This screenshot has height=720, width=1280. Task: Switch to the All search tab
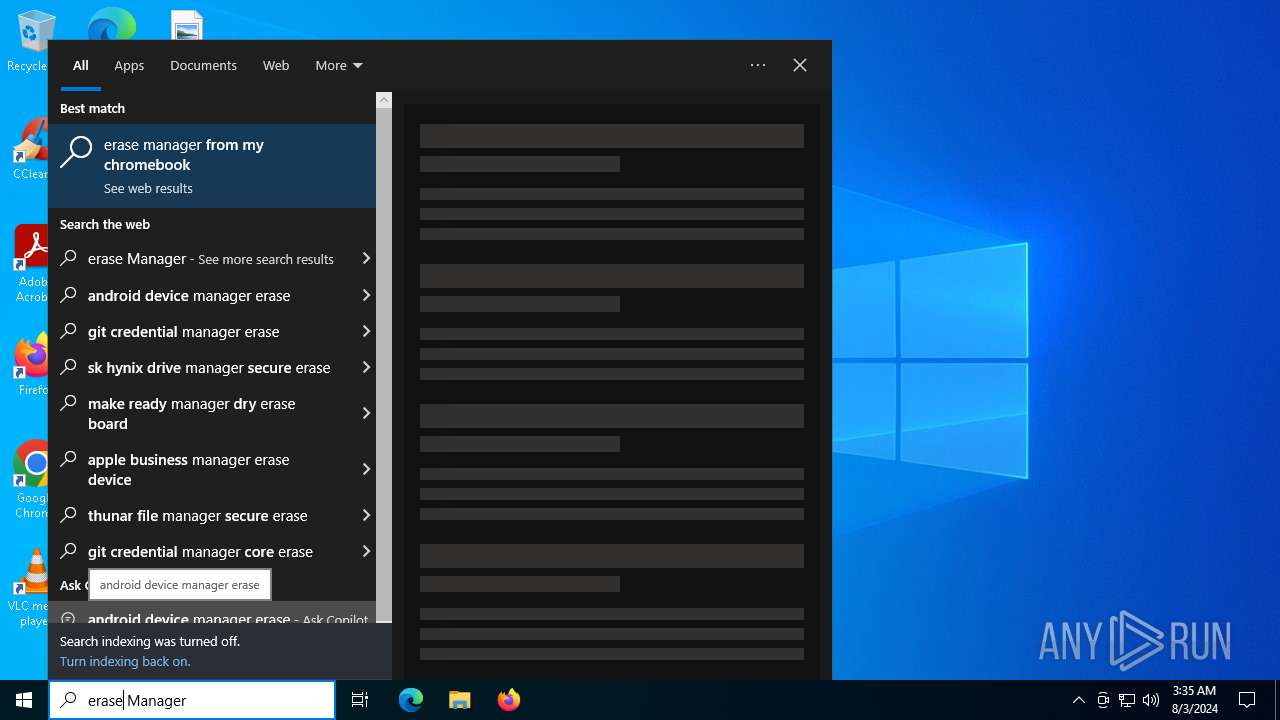click(81, 65)
